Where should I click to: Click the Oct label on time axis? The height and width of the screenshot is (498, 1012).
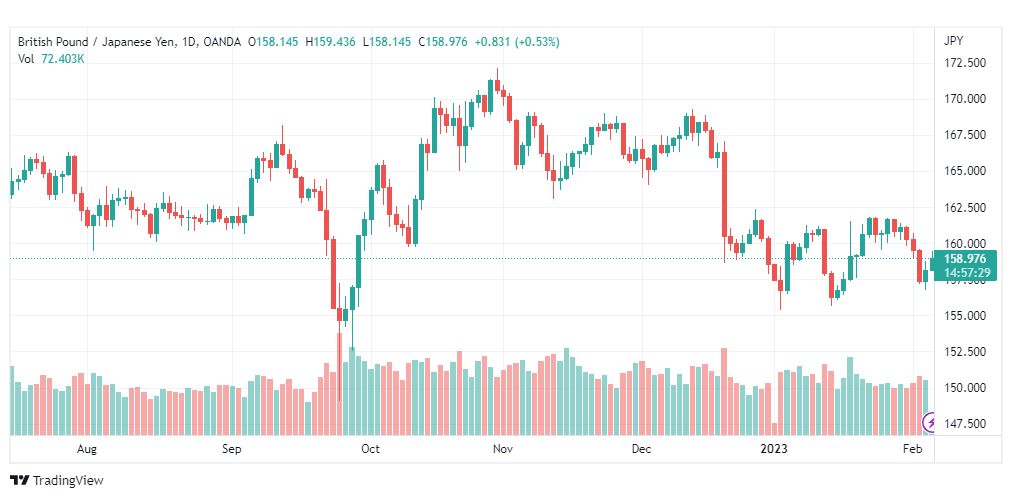point(370,449)
